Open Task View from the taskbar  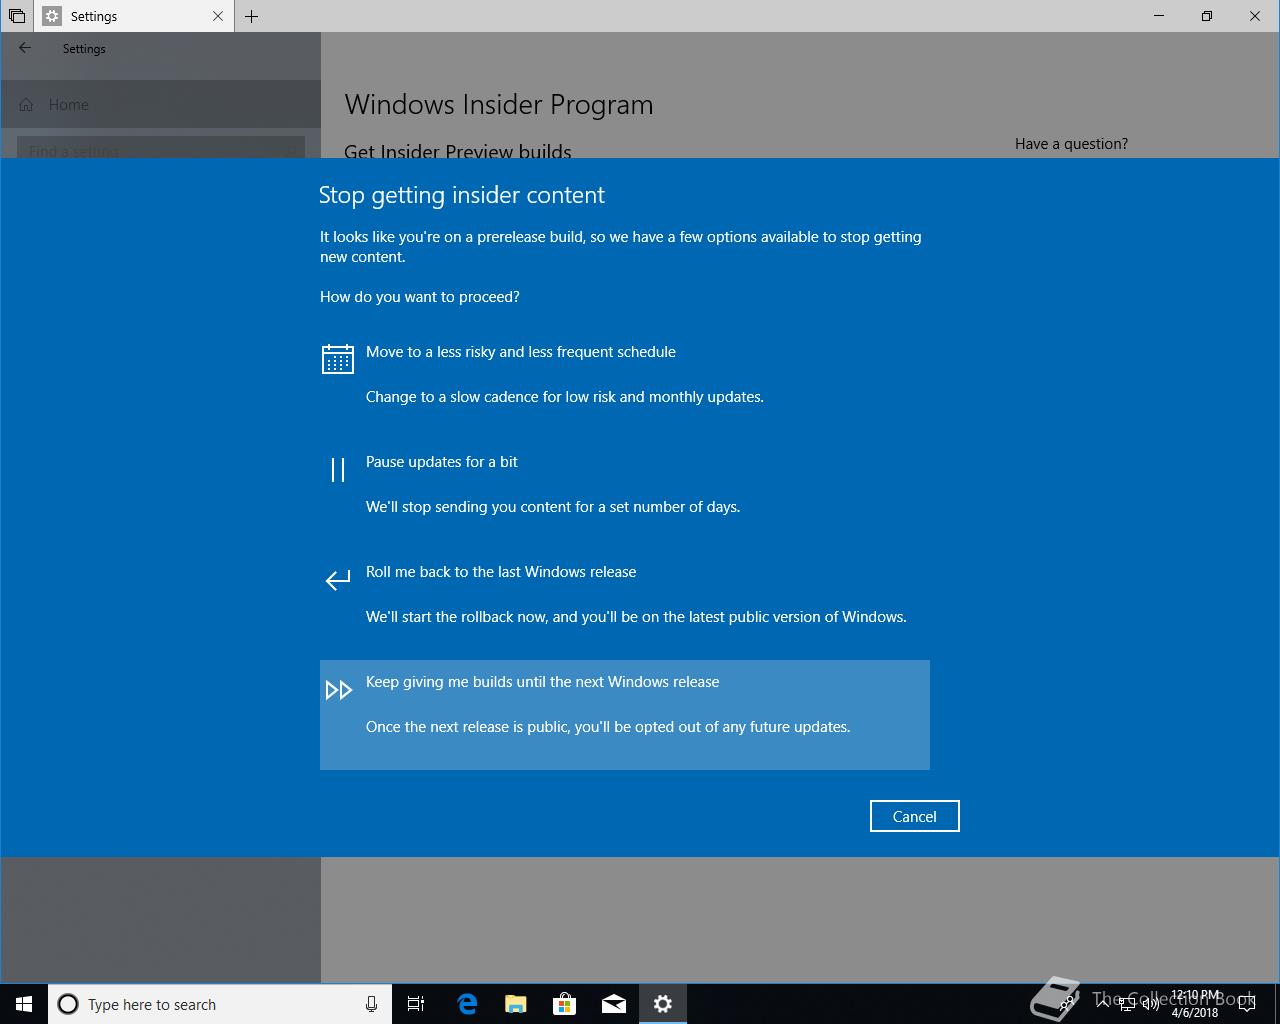pos(416,1004)
